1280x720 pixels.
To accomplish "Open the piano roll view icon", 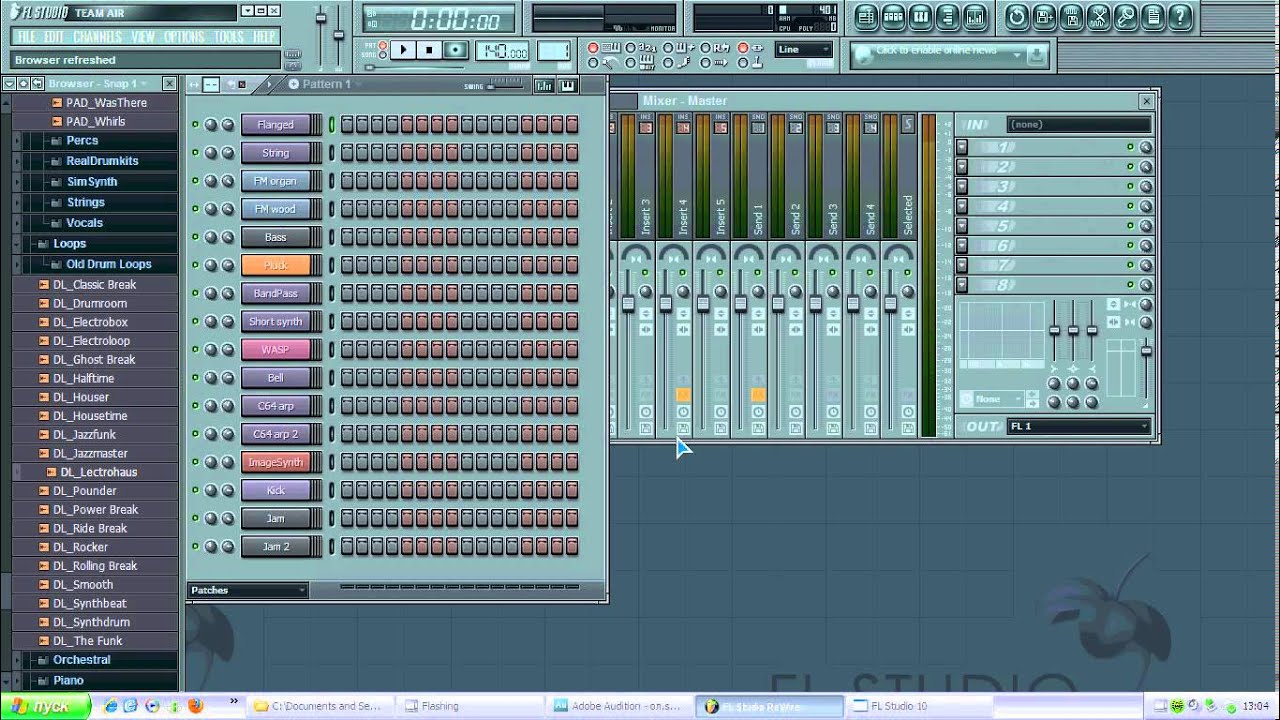I will (921, 16).
